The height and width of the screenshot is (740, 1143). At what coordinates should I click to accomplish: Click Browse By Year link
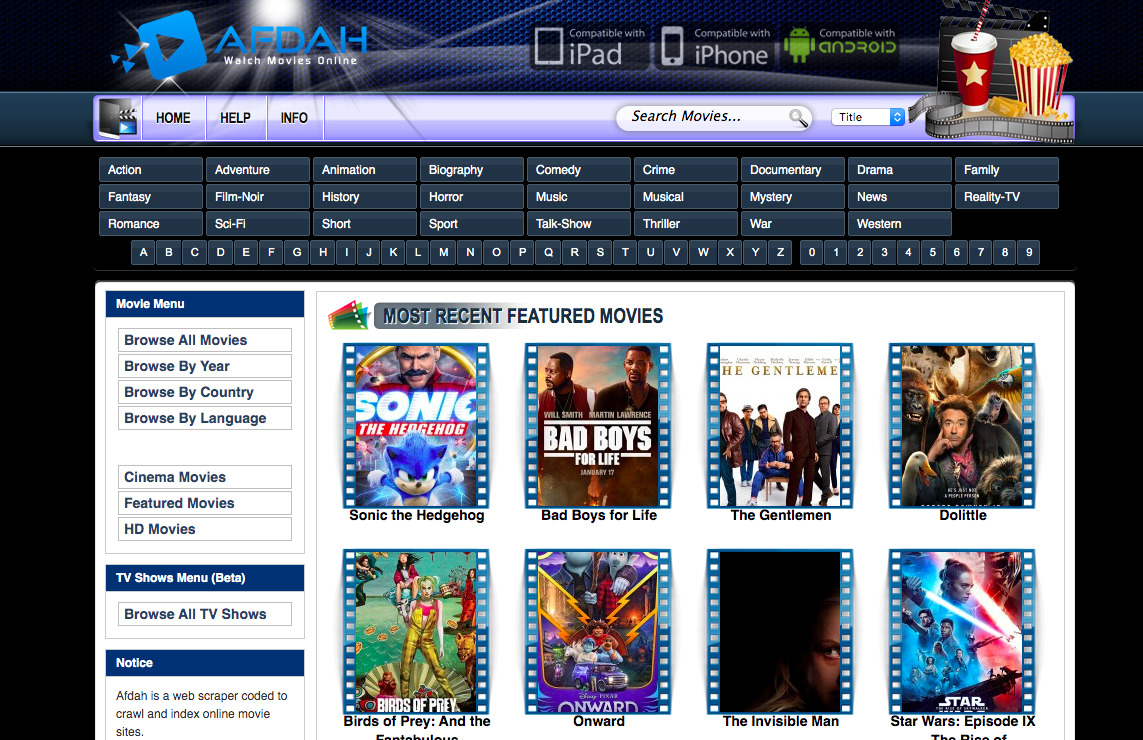[204, 366]
